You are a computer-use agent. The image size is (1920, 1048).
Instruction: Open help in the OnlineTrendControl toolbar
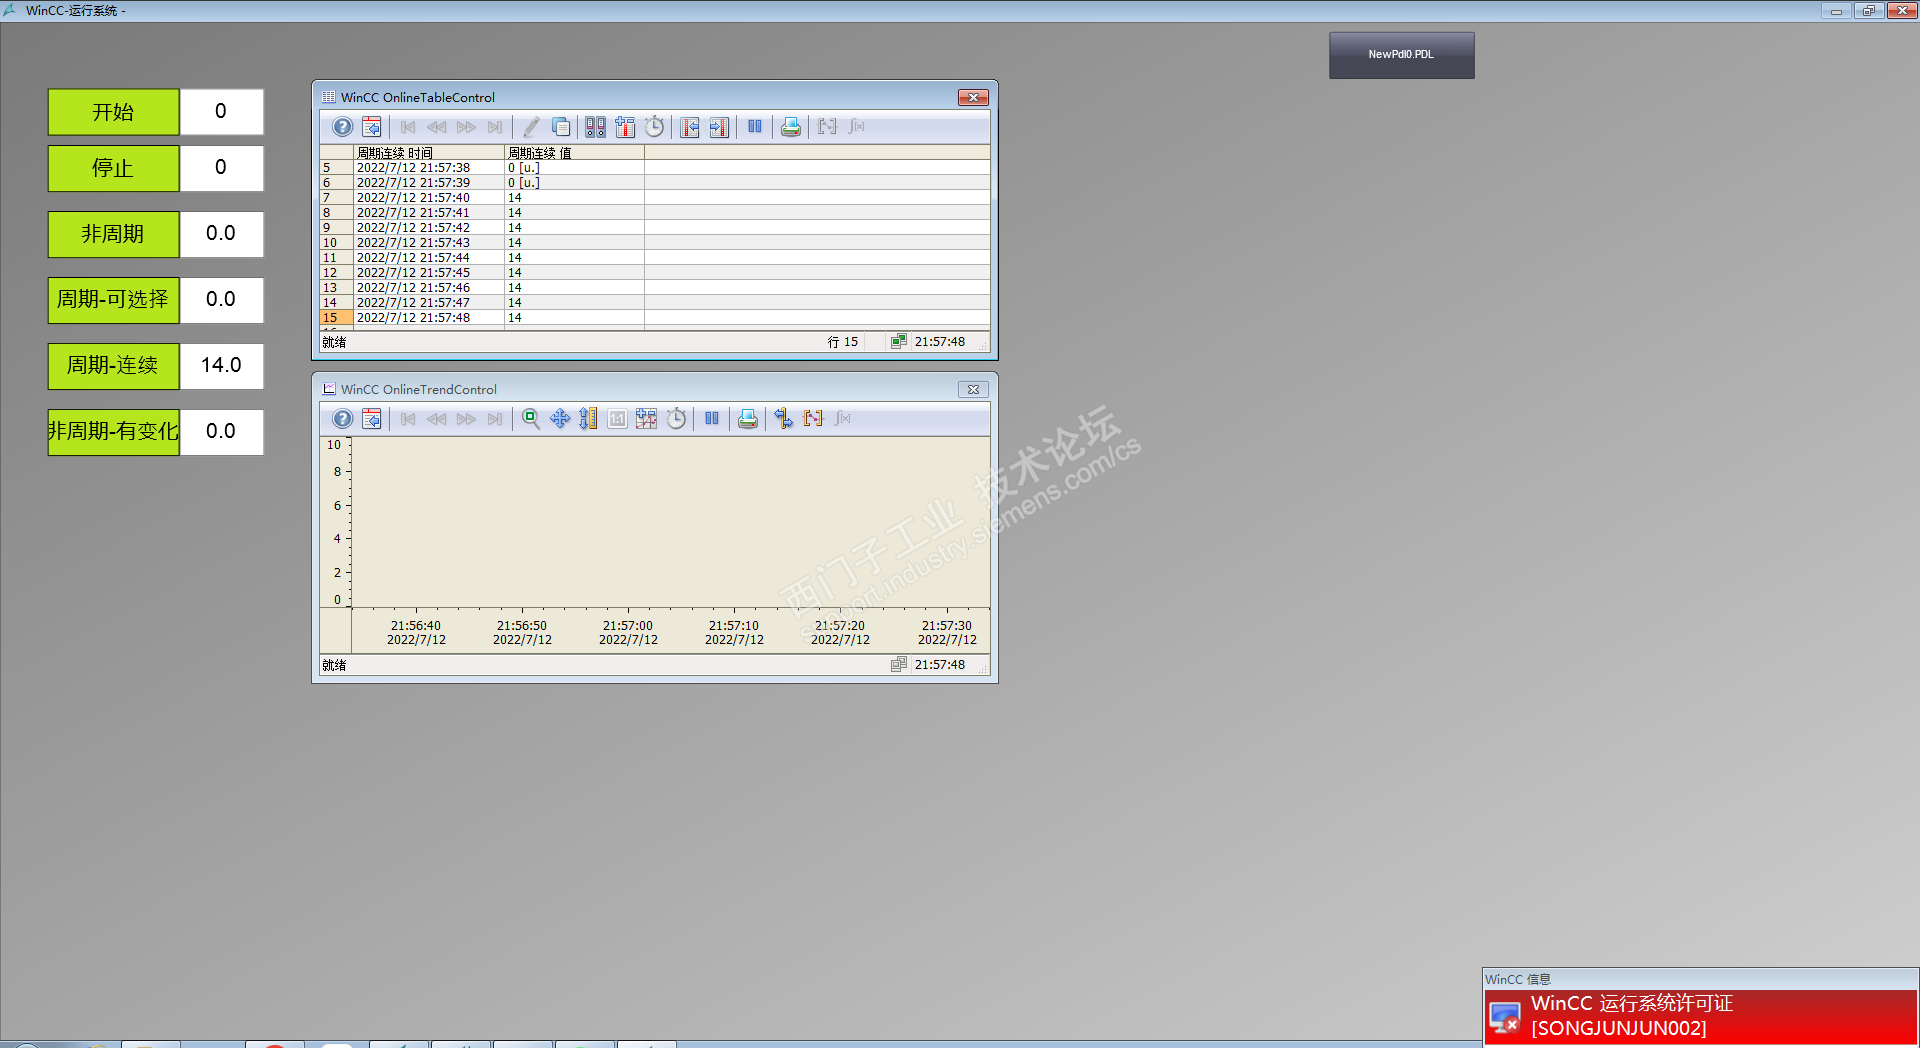pyautogui.click(x=342, y=419)
